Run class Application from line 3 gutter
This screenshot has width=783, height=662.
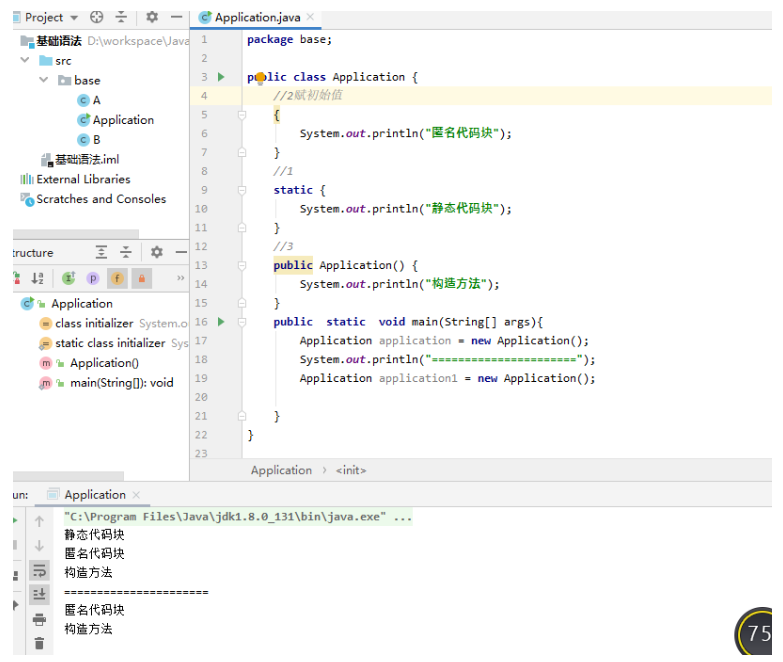[x=221, y=77]
